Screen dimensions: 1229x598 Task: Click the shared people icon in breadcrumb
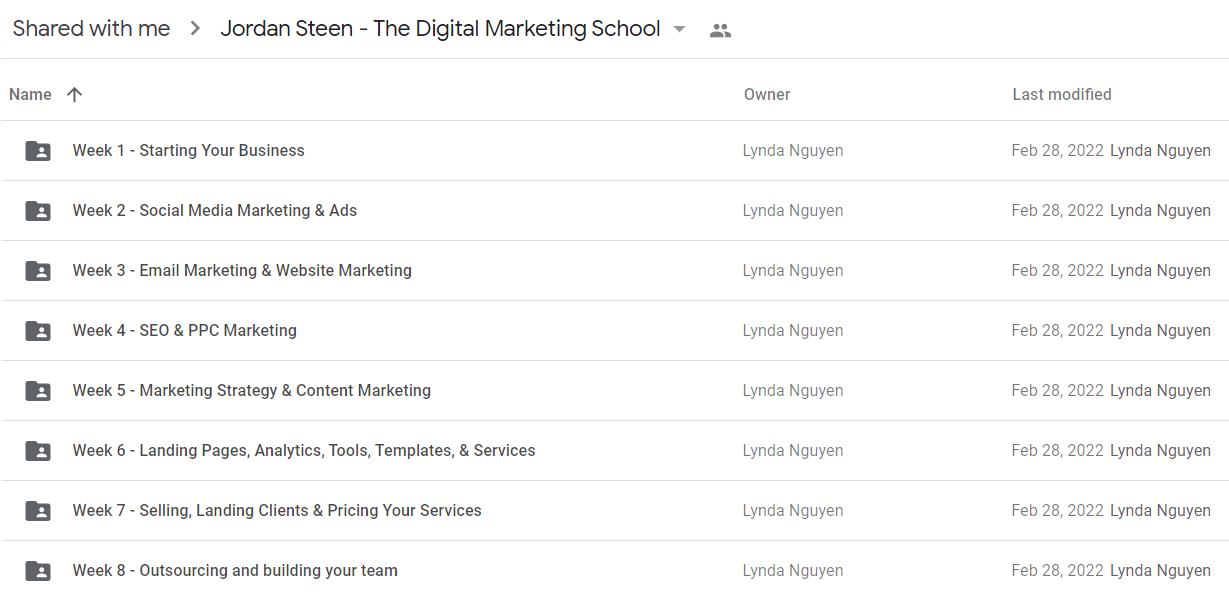(x=720, y=30)
